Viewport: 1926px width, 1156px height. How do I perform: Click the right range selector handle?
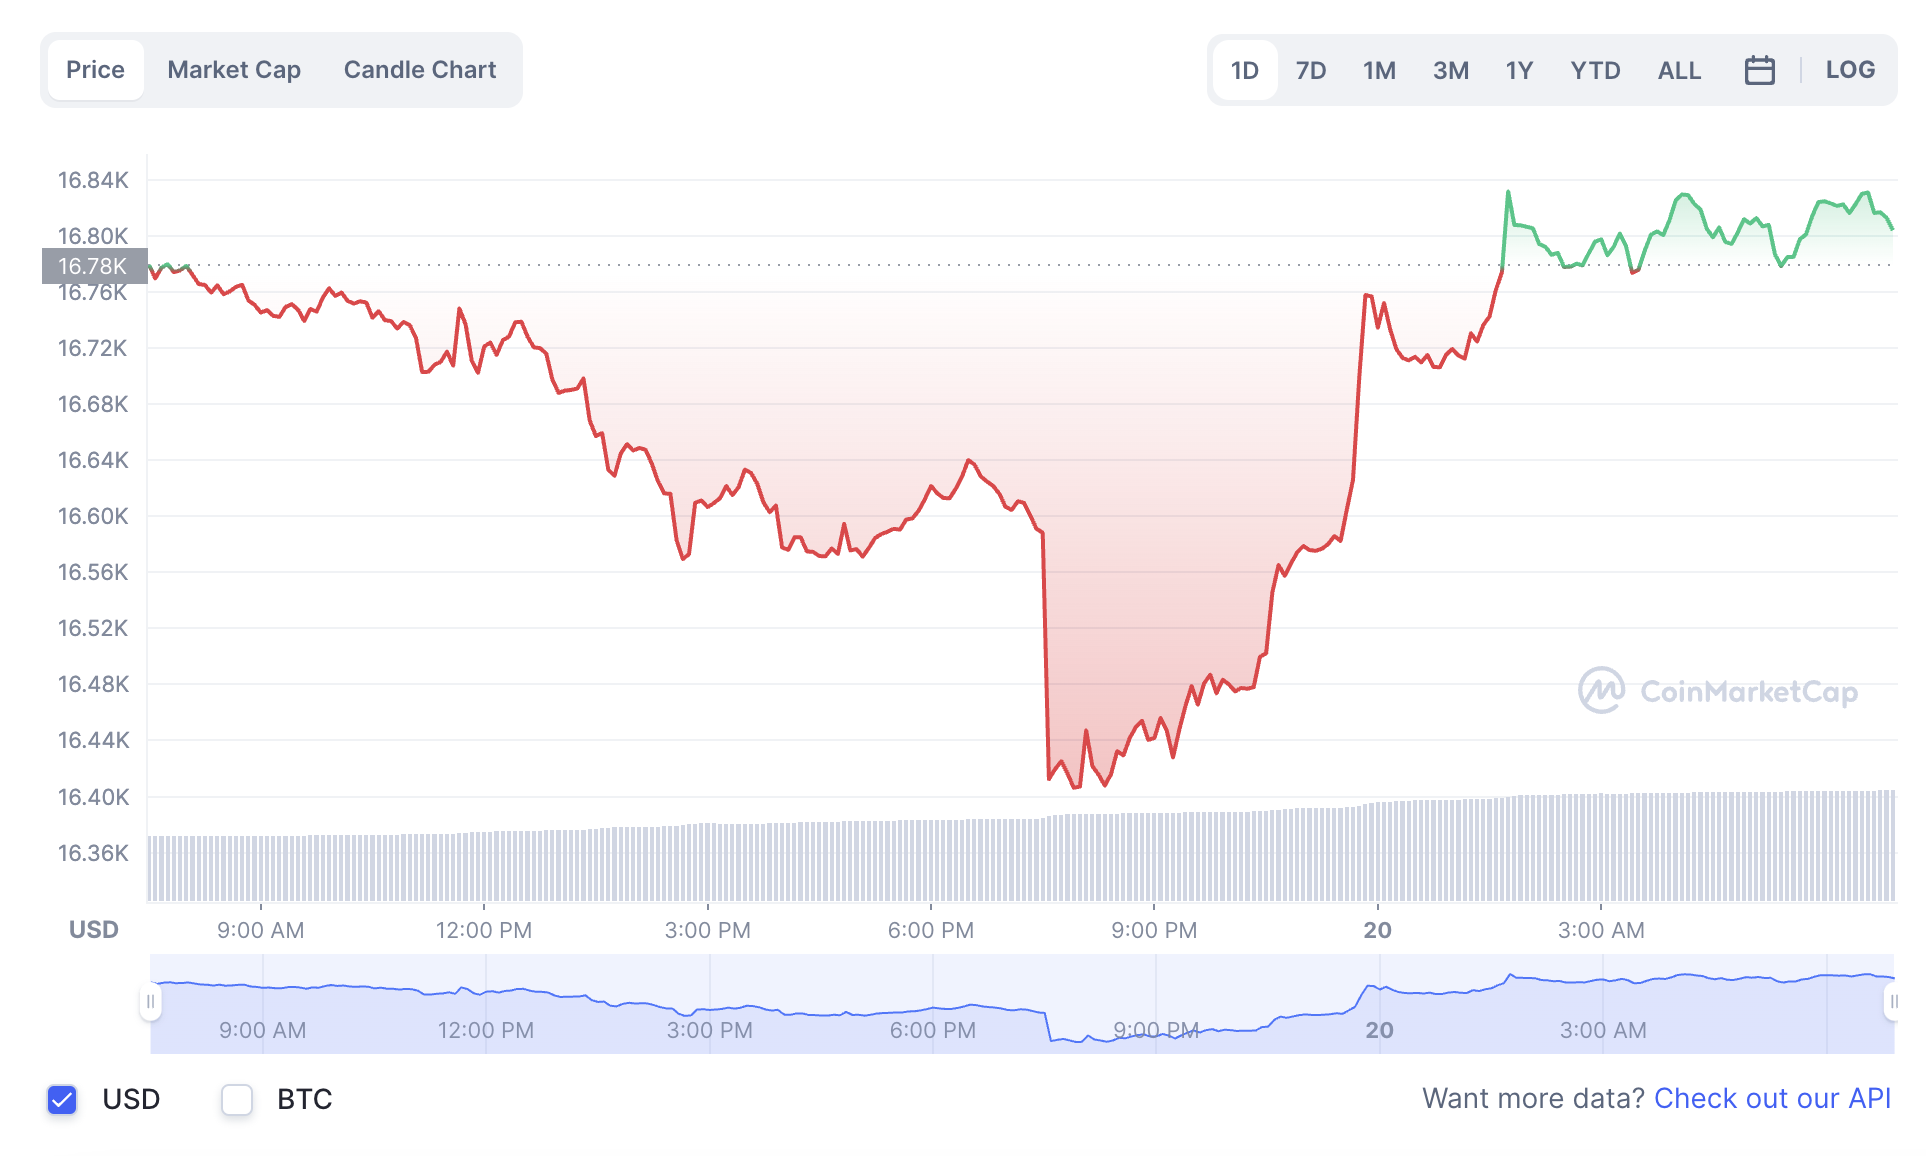(1896, 1000)
